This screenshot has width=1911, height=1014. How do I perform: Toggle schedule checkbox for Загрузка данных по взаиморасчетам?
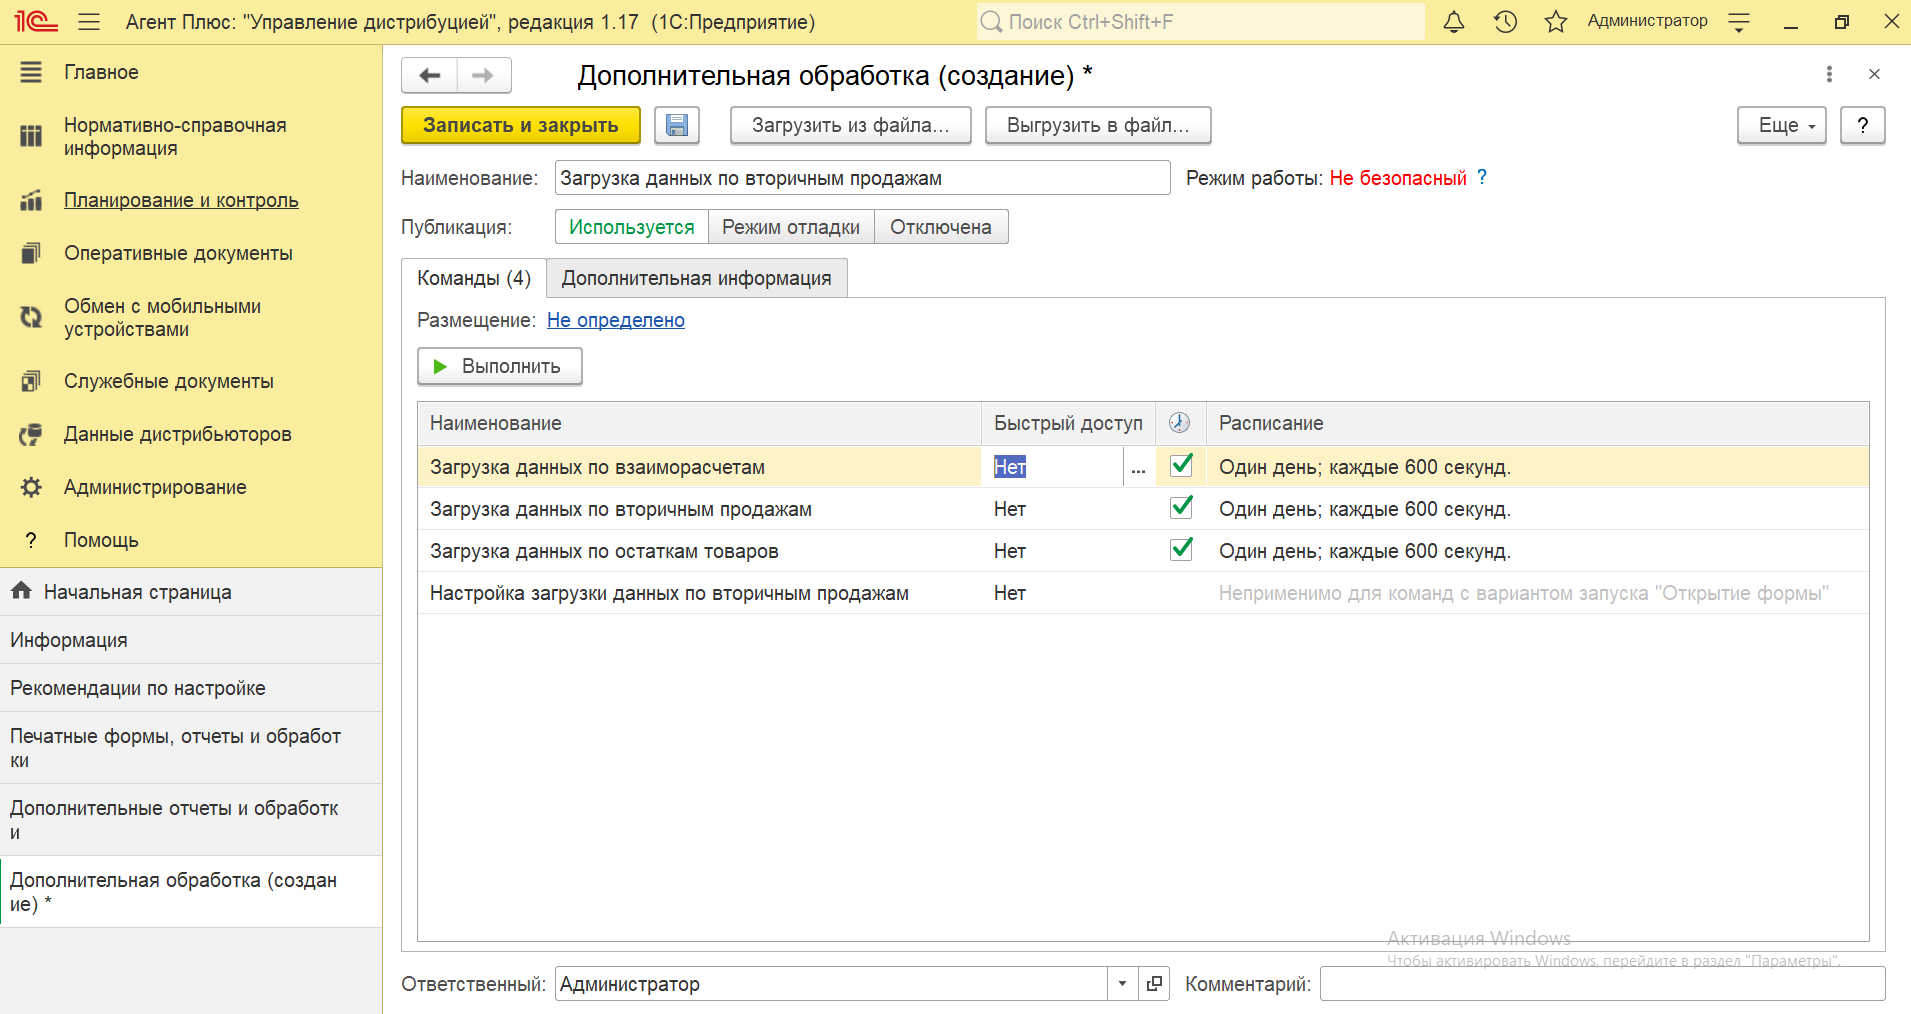pos(1181,465)
